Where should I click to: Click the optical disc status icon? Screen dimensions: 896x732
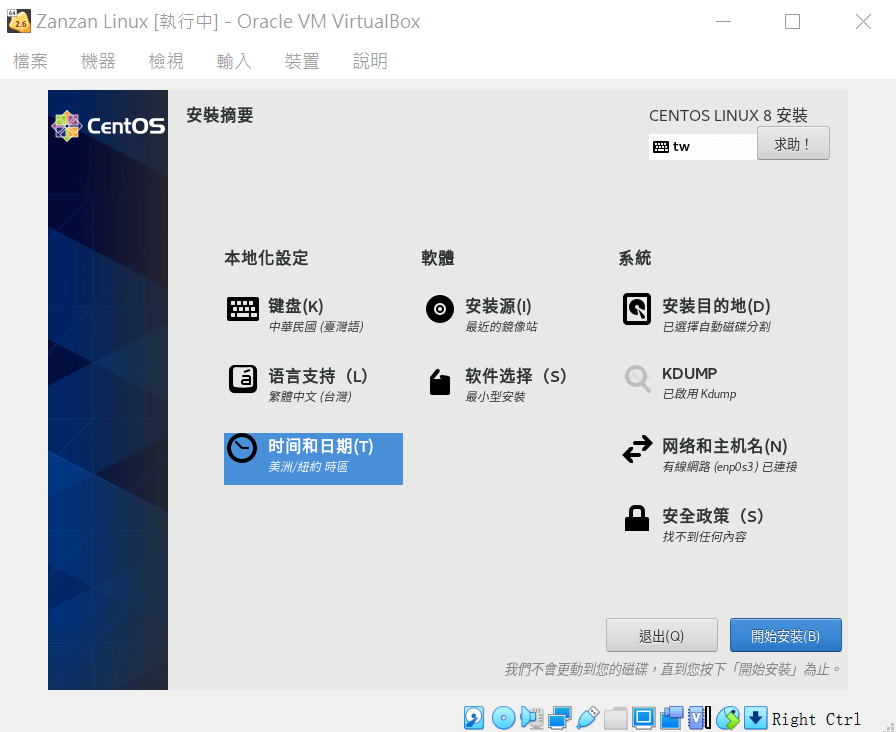(x=503, y=718)
